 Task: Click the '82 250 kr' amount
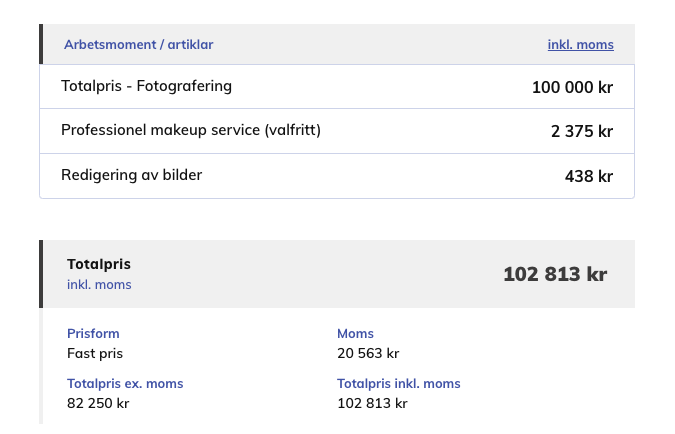[x=98, y=403]
